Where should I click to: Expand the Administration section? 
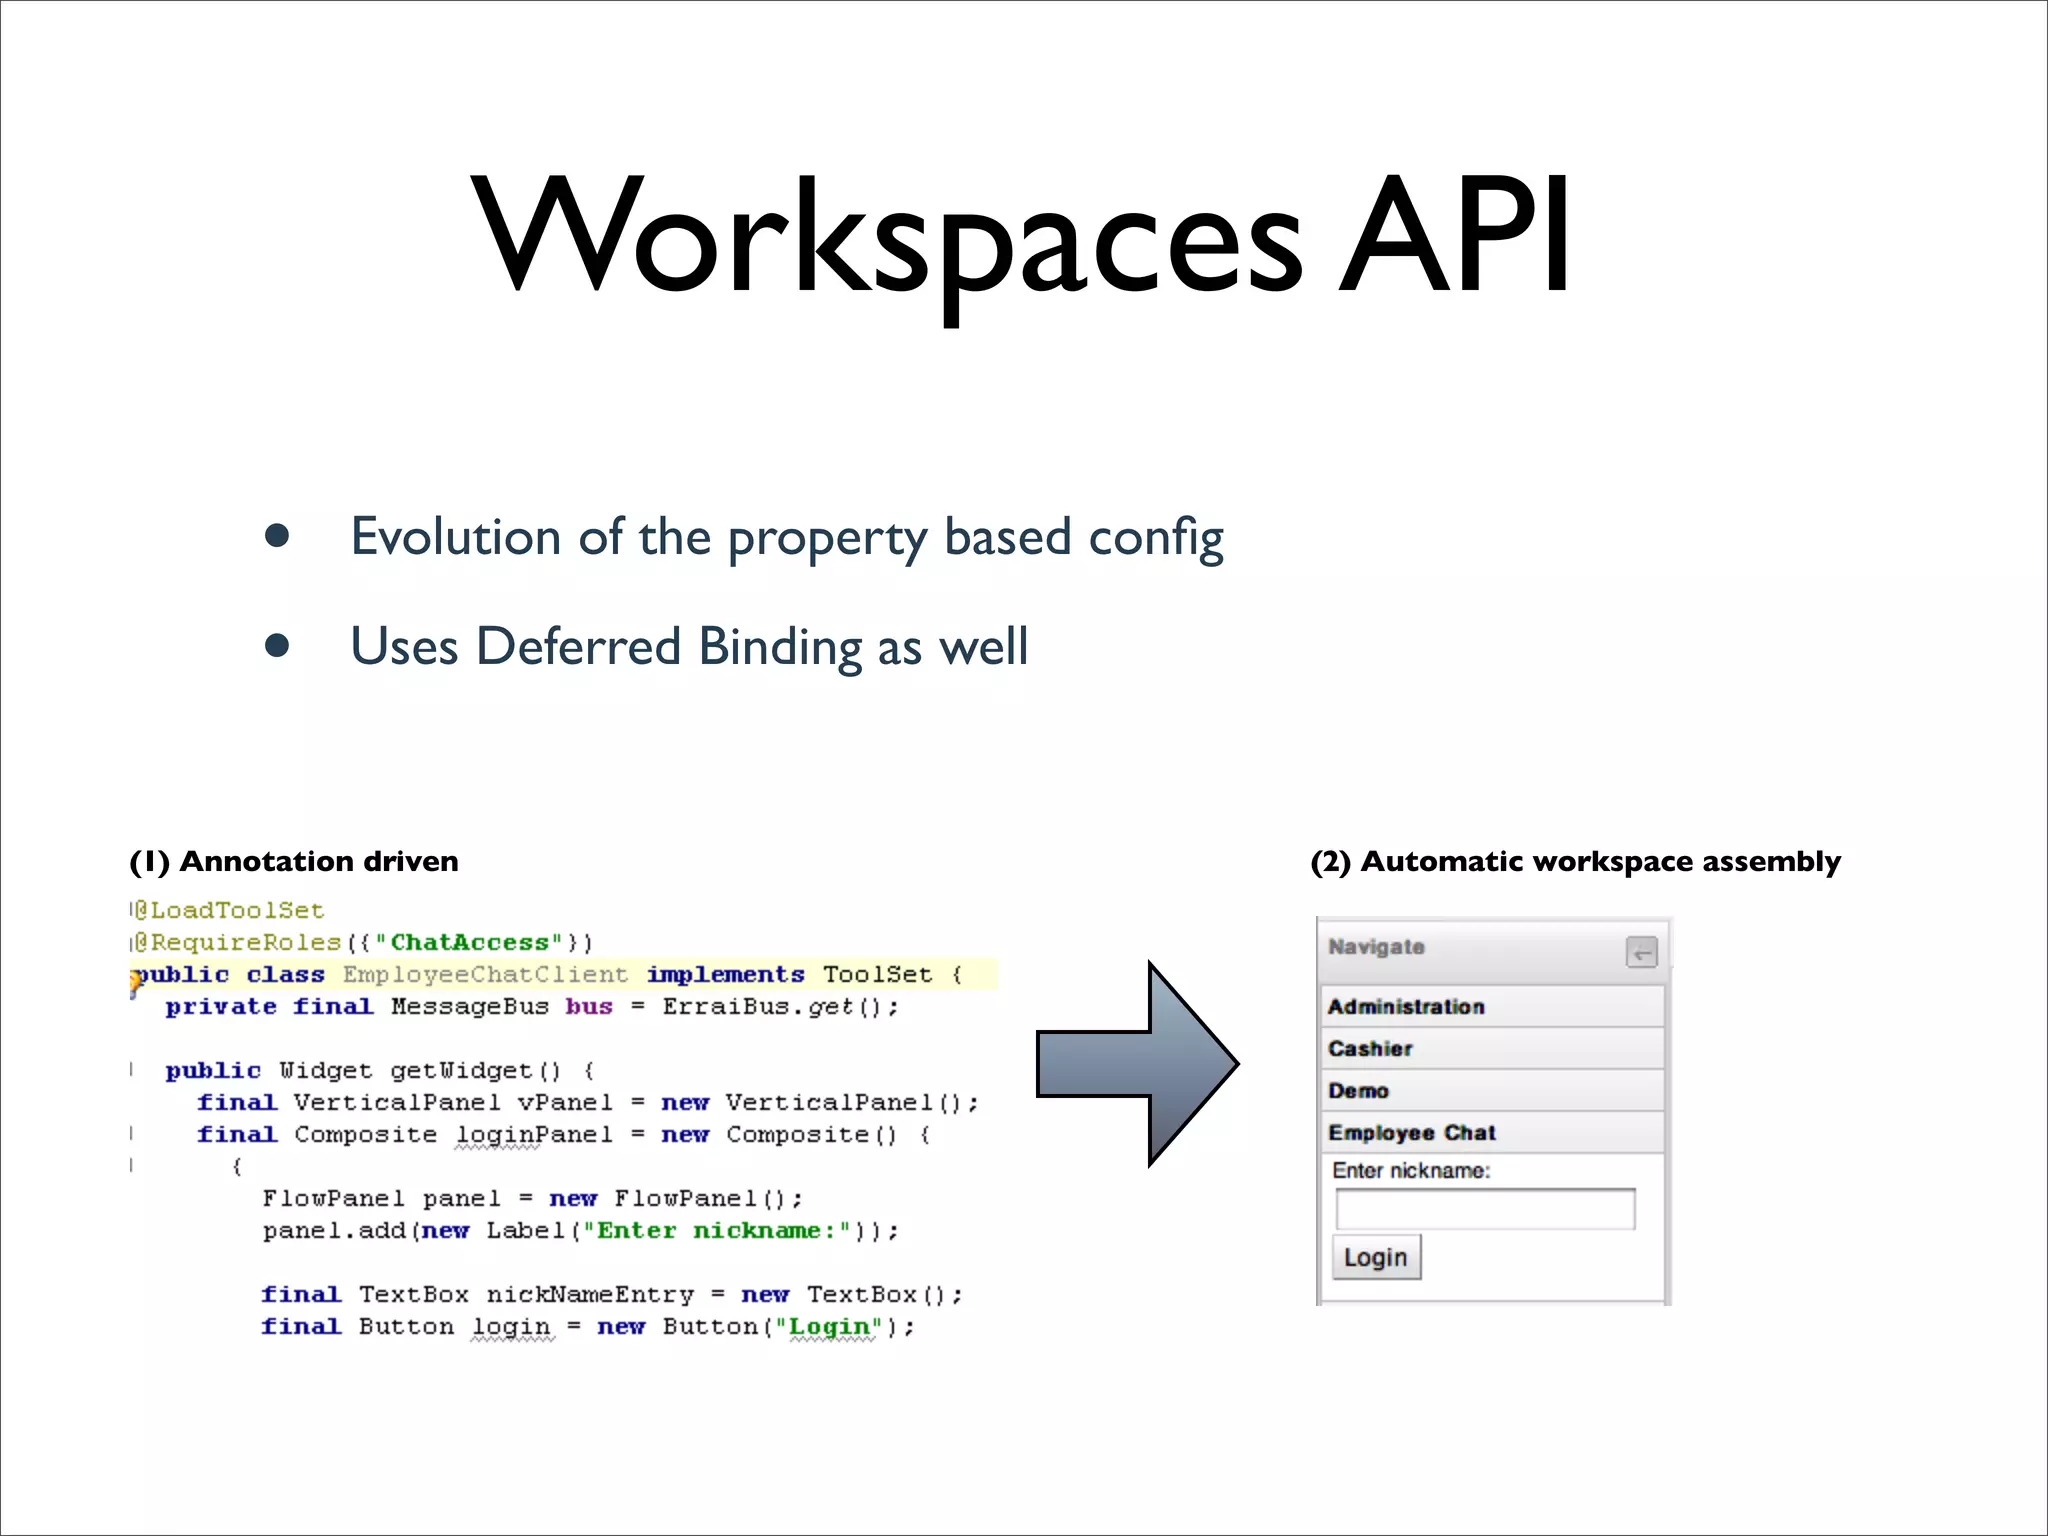tap(1405, 1007)
